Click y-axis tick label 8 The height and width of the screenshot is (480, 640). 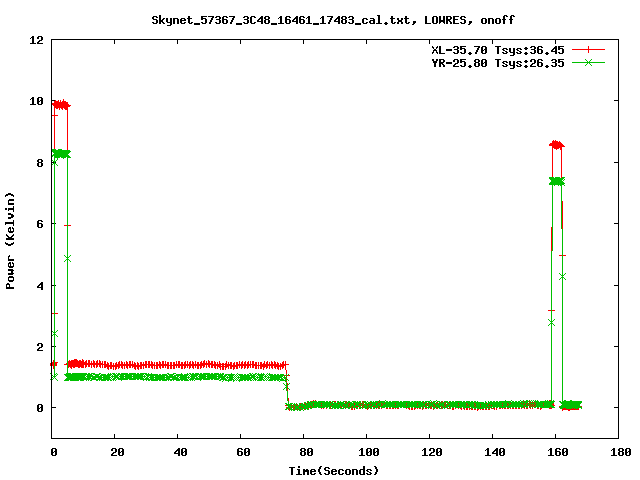[x=40, y=163]
